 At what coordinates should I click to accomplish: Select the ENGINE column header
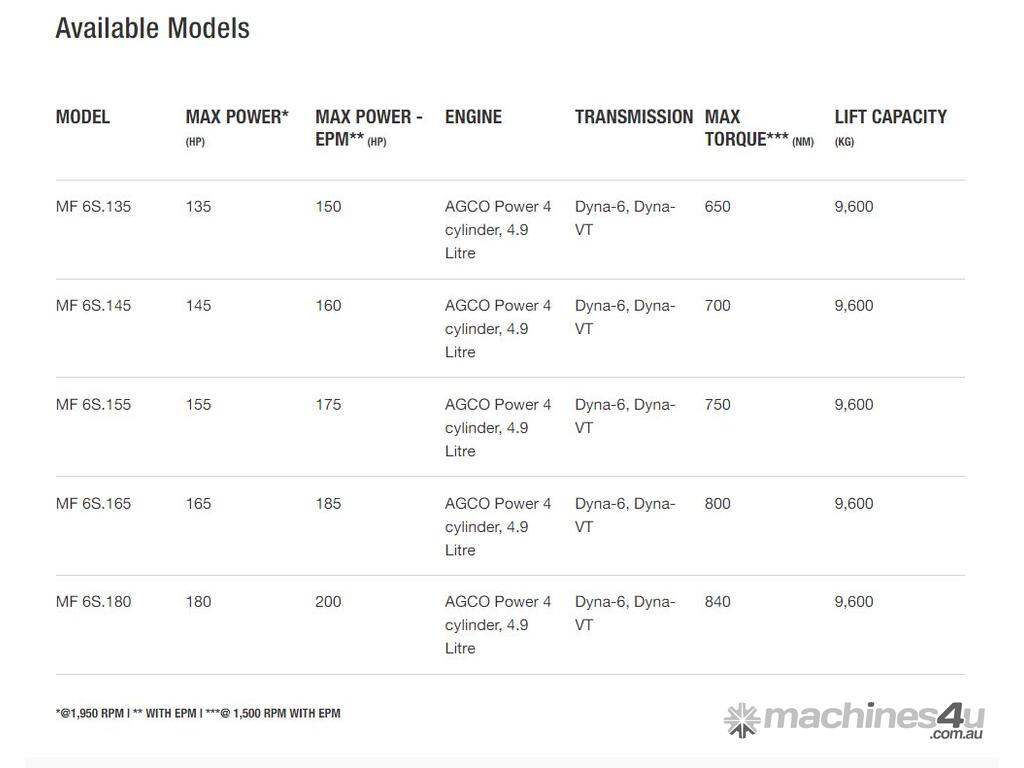pos(473,117)
